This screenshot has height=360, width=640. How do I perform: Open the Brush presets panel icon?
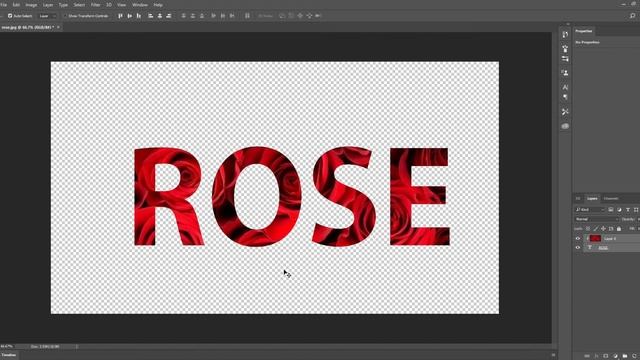(565, 49)
